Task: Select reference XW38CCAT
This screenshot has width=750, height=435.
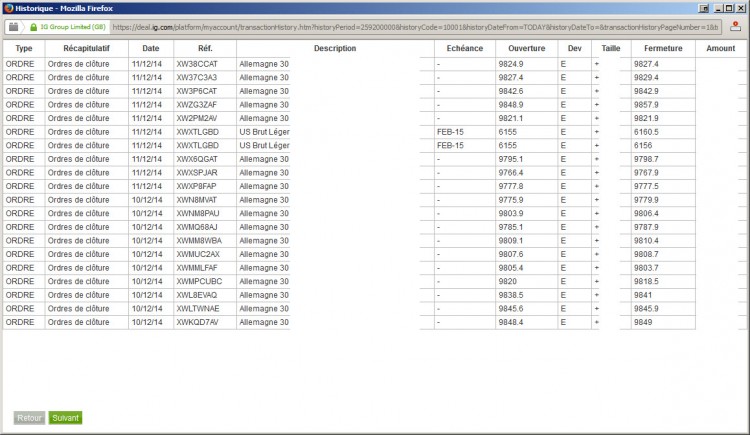Action: [x=197, y=64]
